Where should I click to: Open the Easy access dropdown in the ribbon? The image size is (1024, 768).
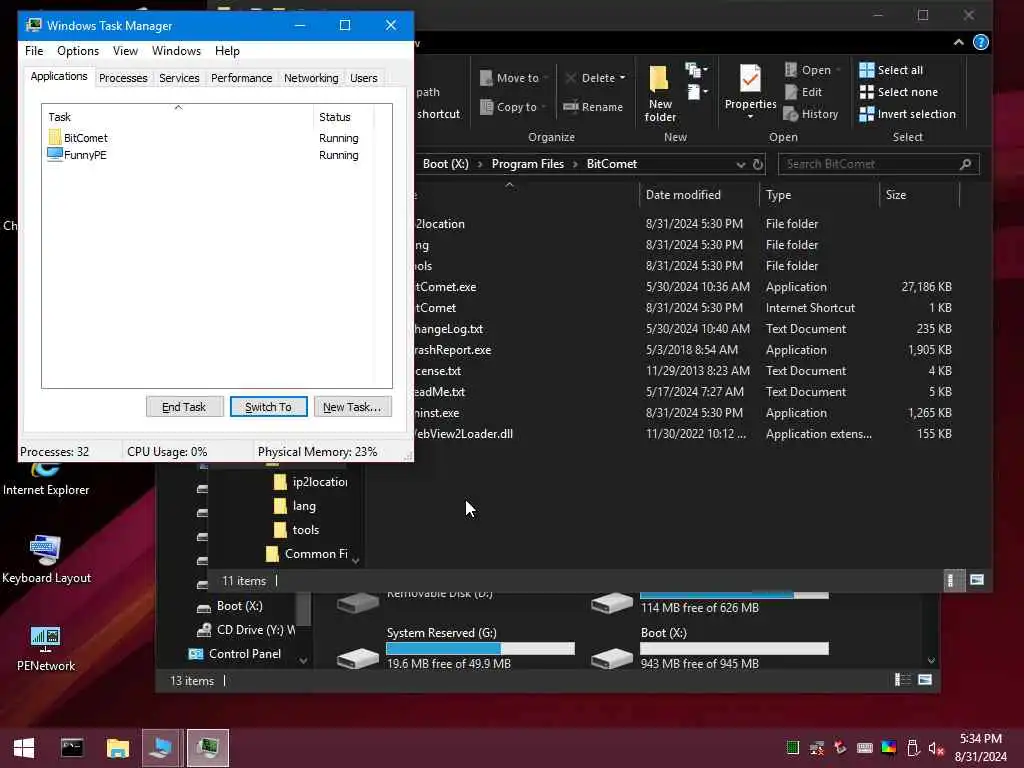click(697, 92)
